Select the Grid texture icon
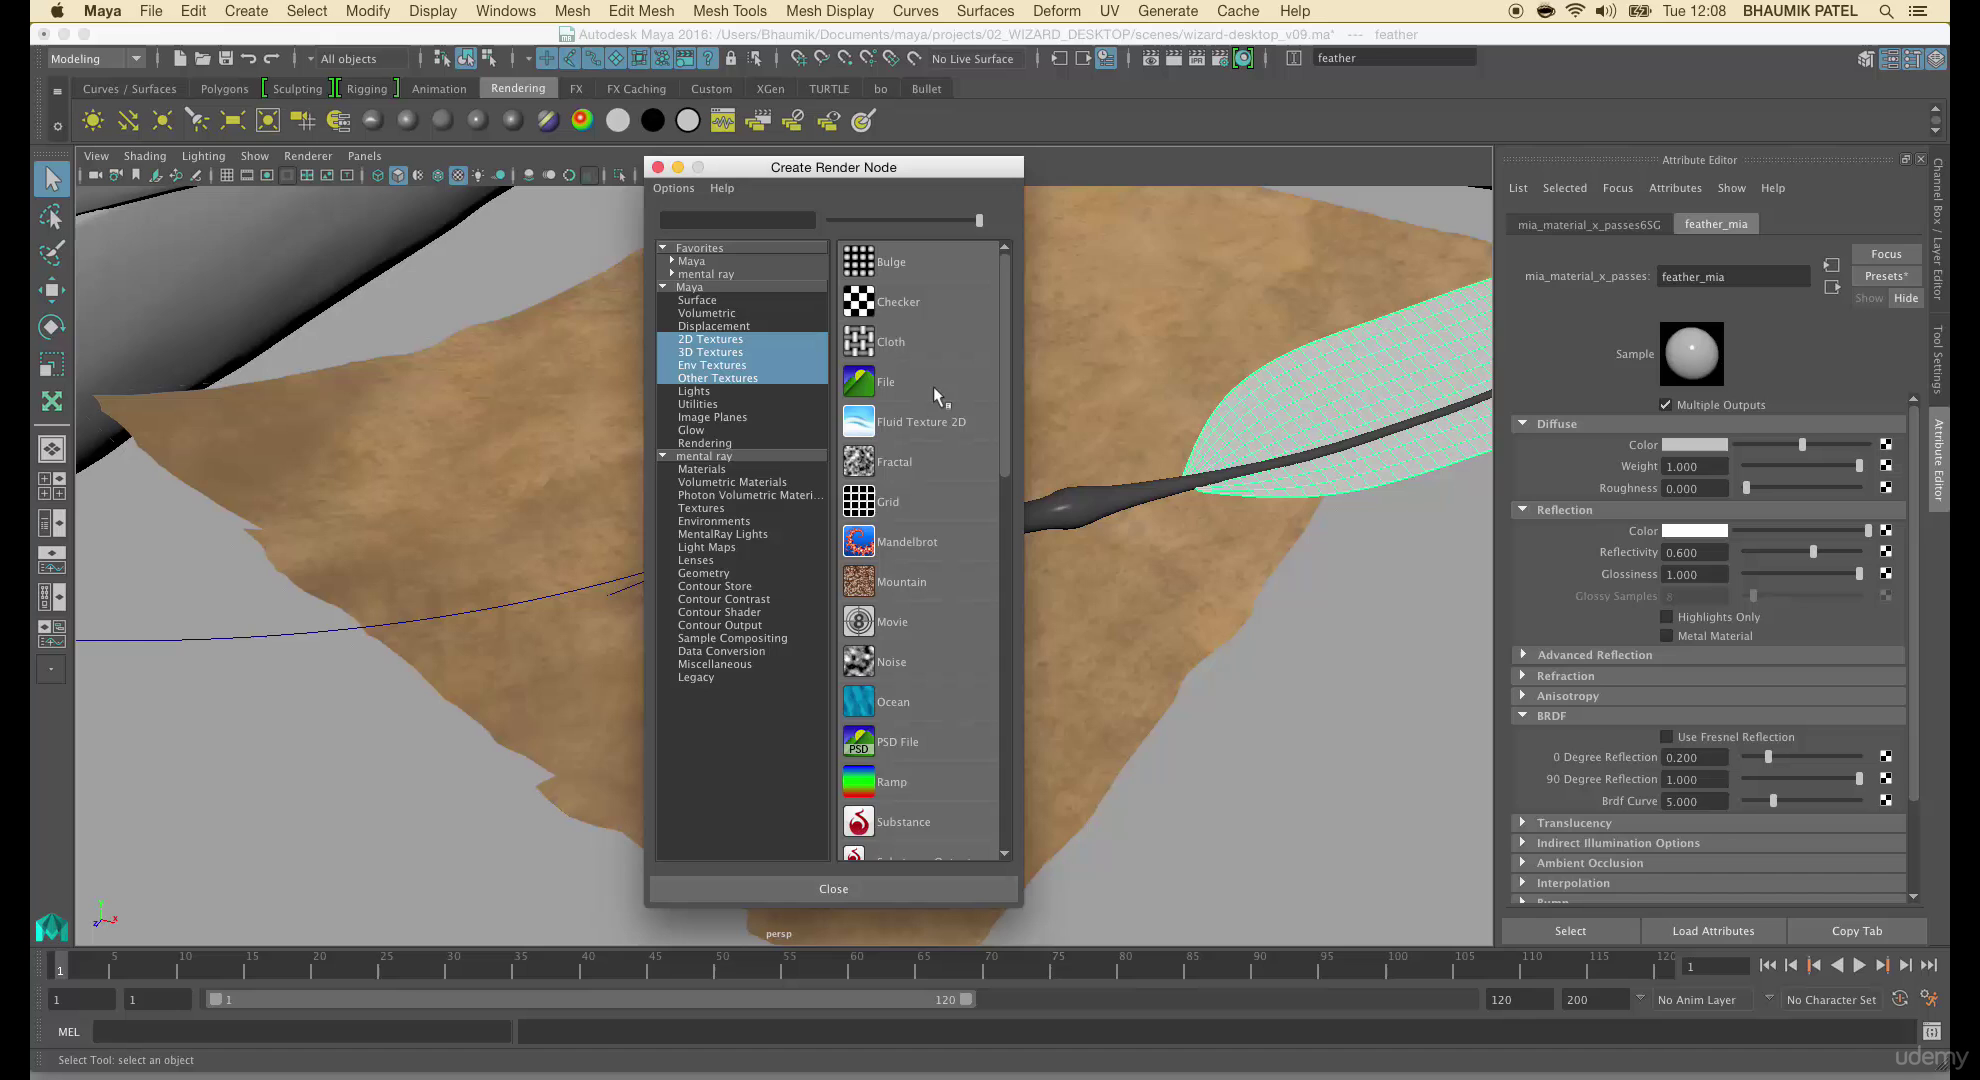1980x1080 pixels. pyautogui.click(x=858, y=501)
